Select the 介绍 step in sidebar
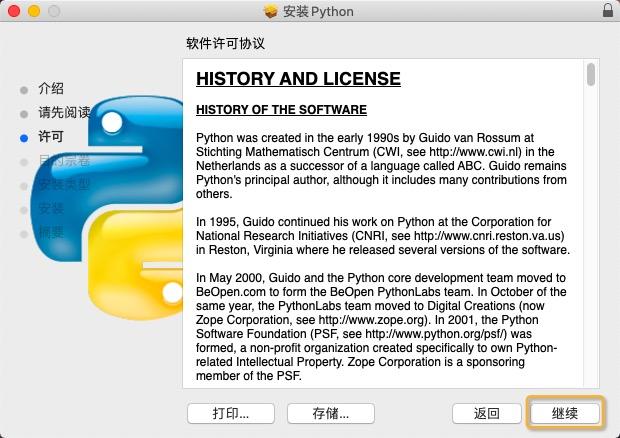 coord(51,89)
